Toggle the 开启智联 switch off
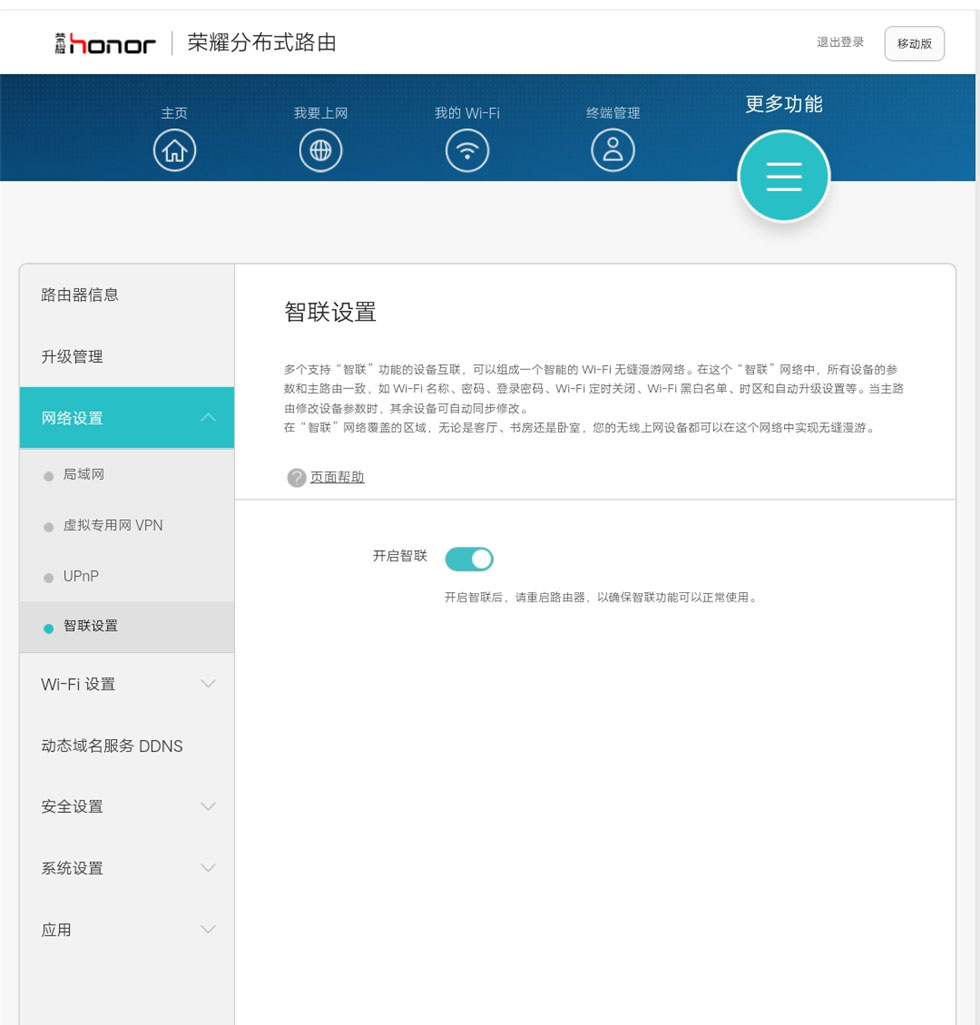The width and height of the screenshot is (980, 1025). 469,559
